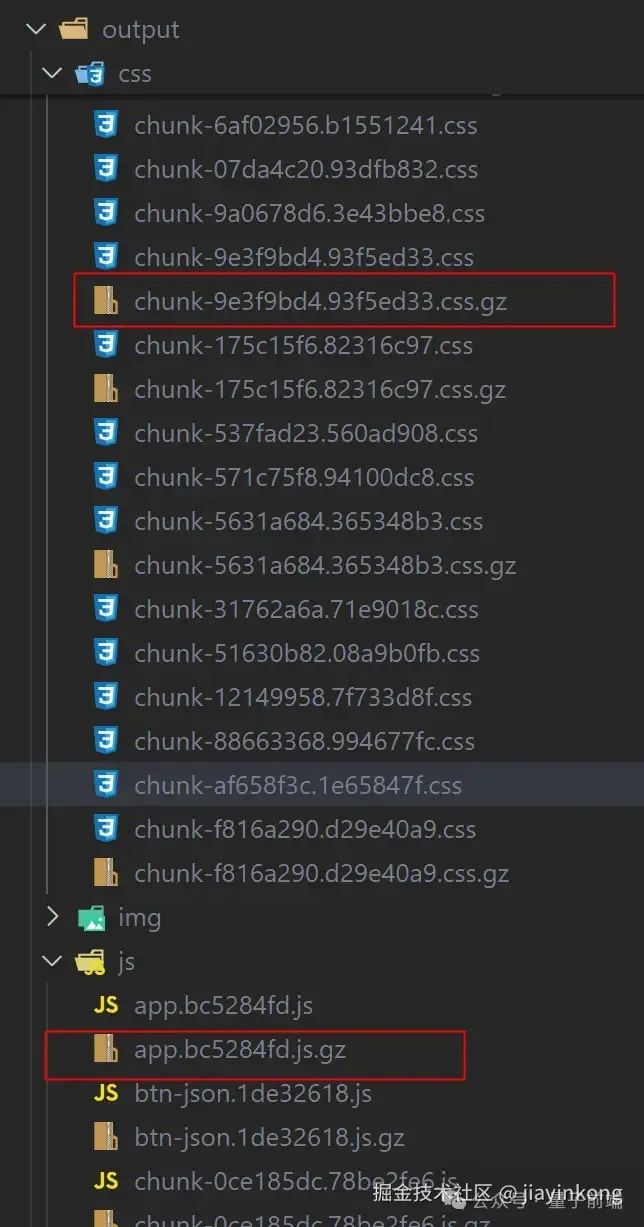Click JS icon of btn-json.1de32618.js
This screenshot has height=1227, width=644.
click(106, 1093)
